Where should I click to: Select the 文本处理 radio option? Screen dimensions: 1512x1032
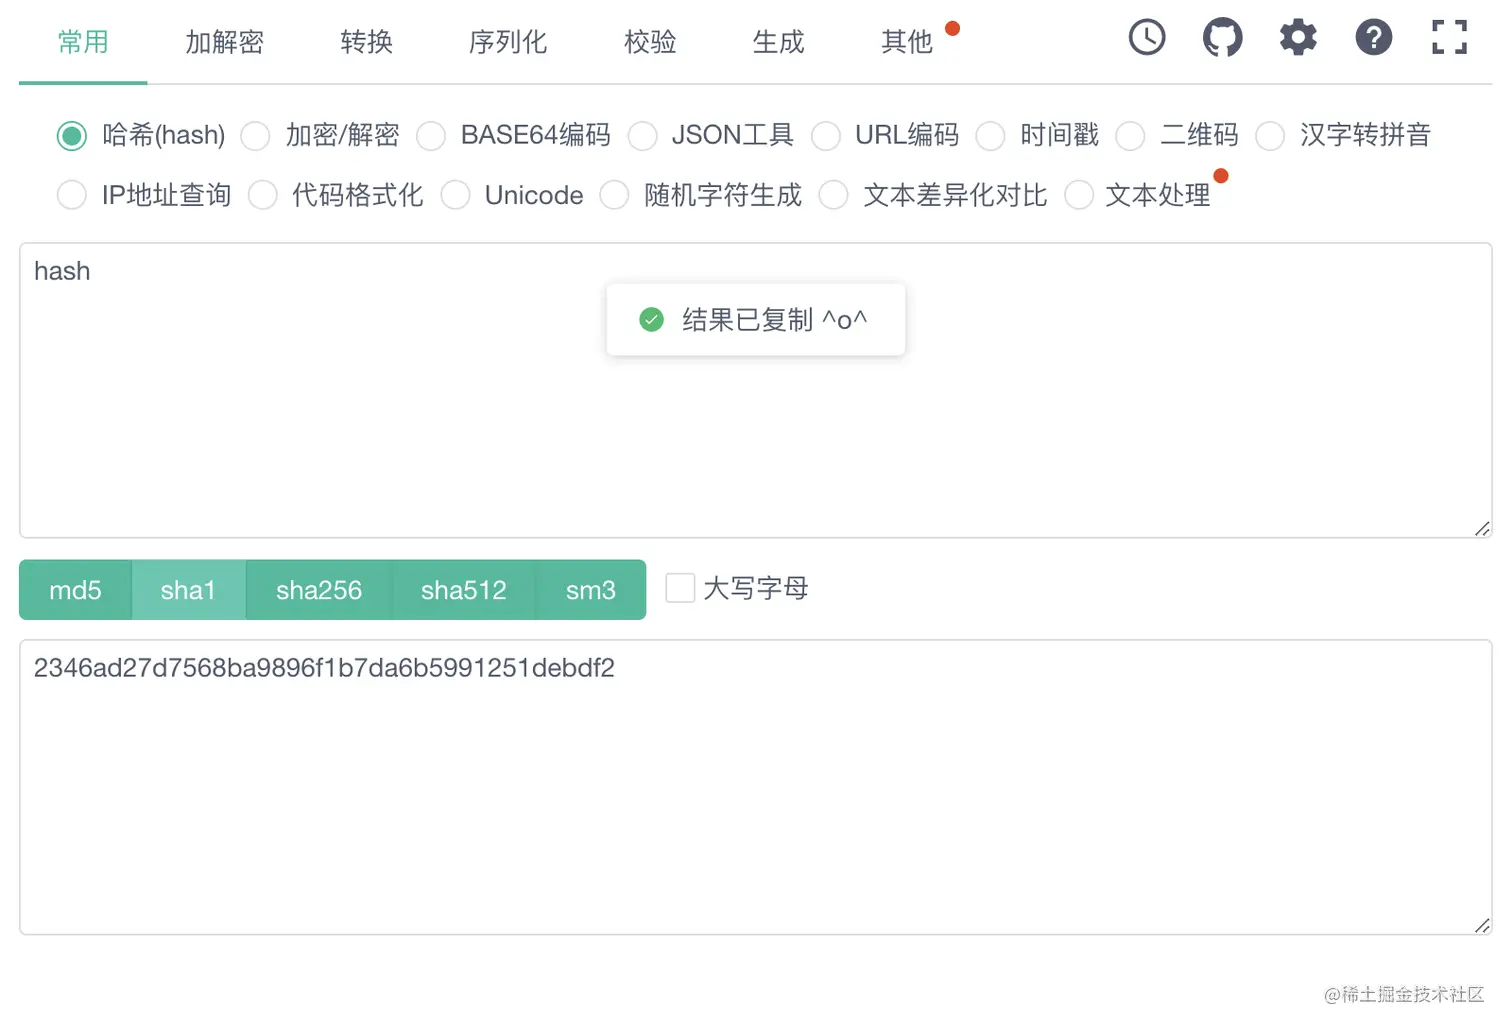pos(1079,195)
